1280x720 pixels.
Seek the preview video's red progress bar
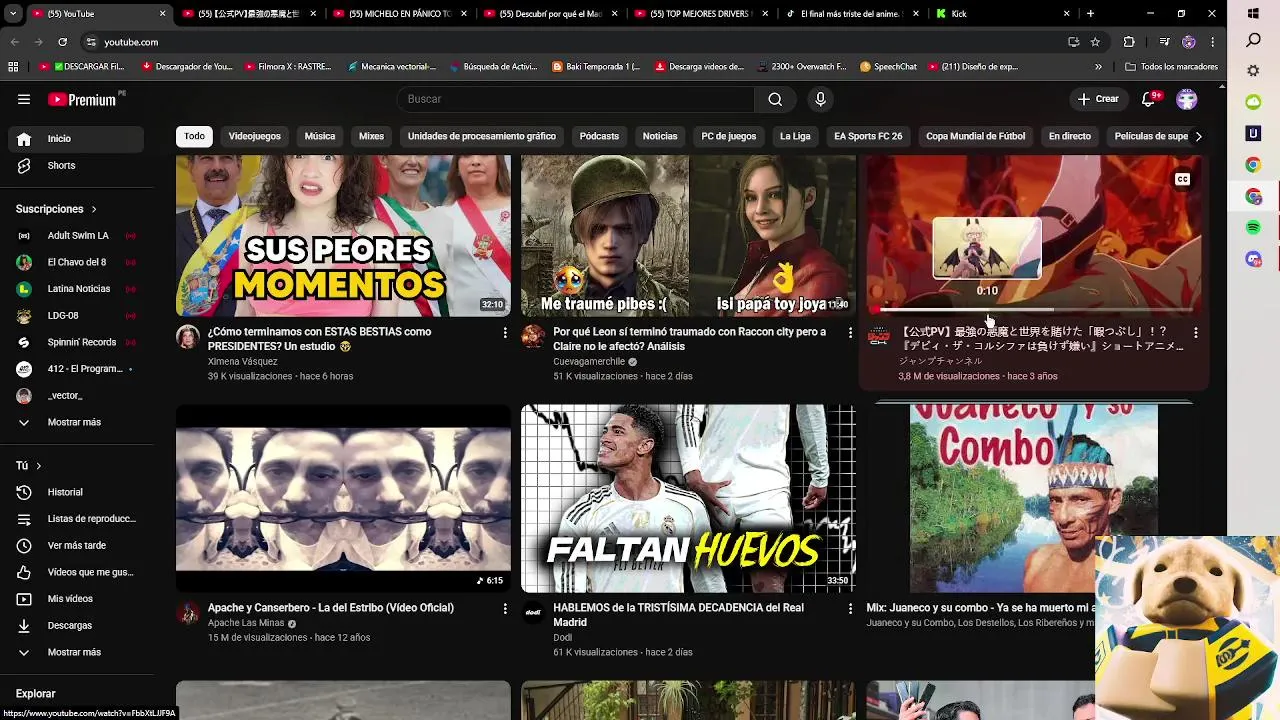coord(1034,310)
